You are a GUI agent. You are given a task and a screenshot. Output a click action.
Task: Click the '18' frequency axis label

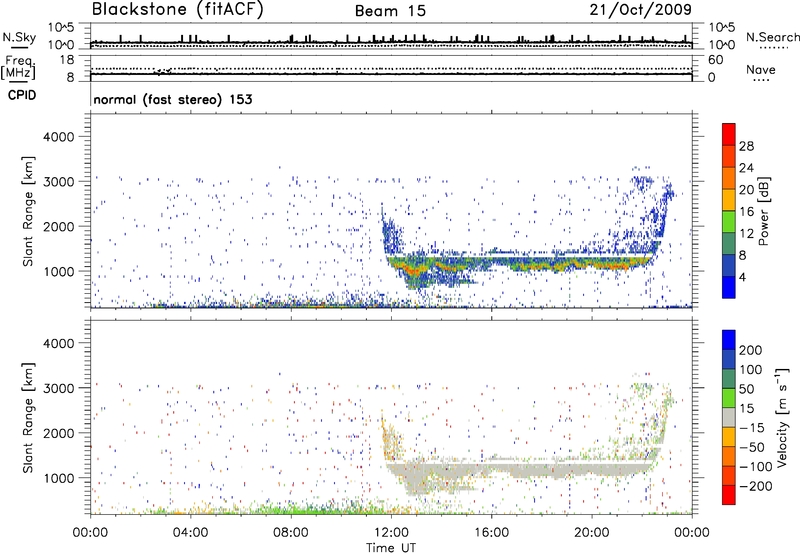click(x=67, y=60)
